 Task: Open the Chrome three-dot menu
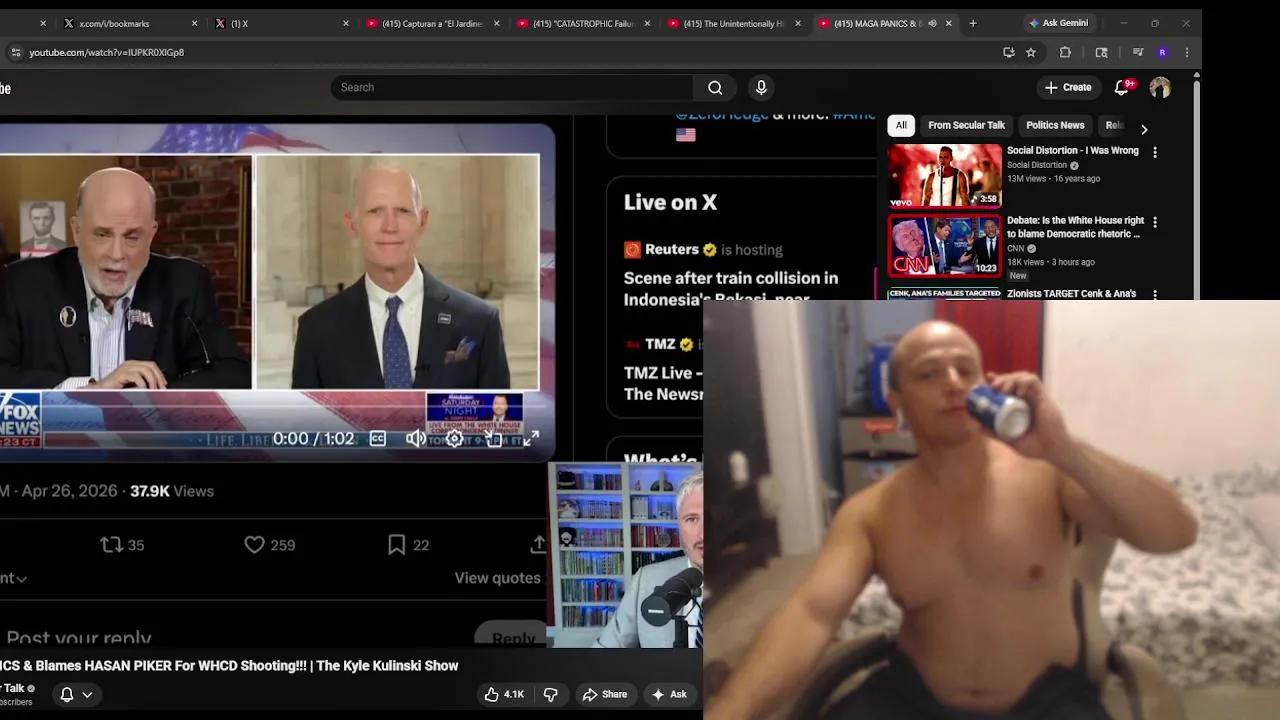coord(1187,52)
